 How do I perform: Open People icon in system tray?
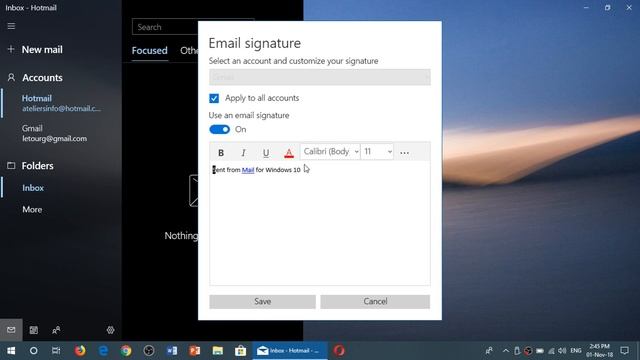[x=489, y=351]
